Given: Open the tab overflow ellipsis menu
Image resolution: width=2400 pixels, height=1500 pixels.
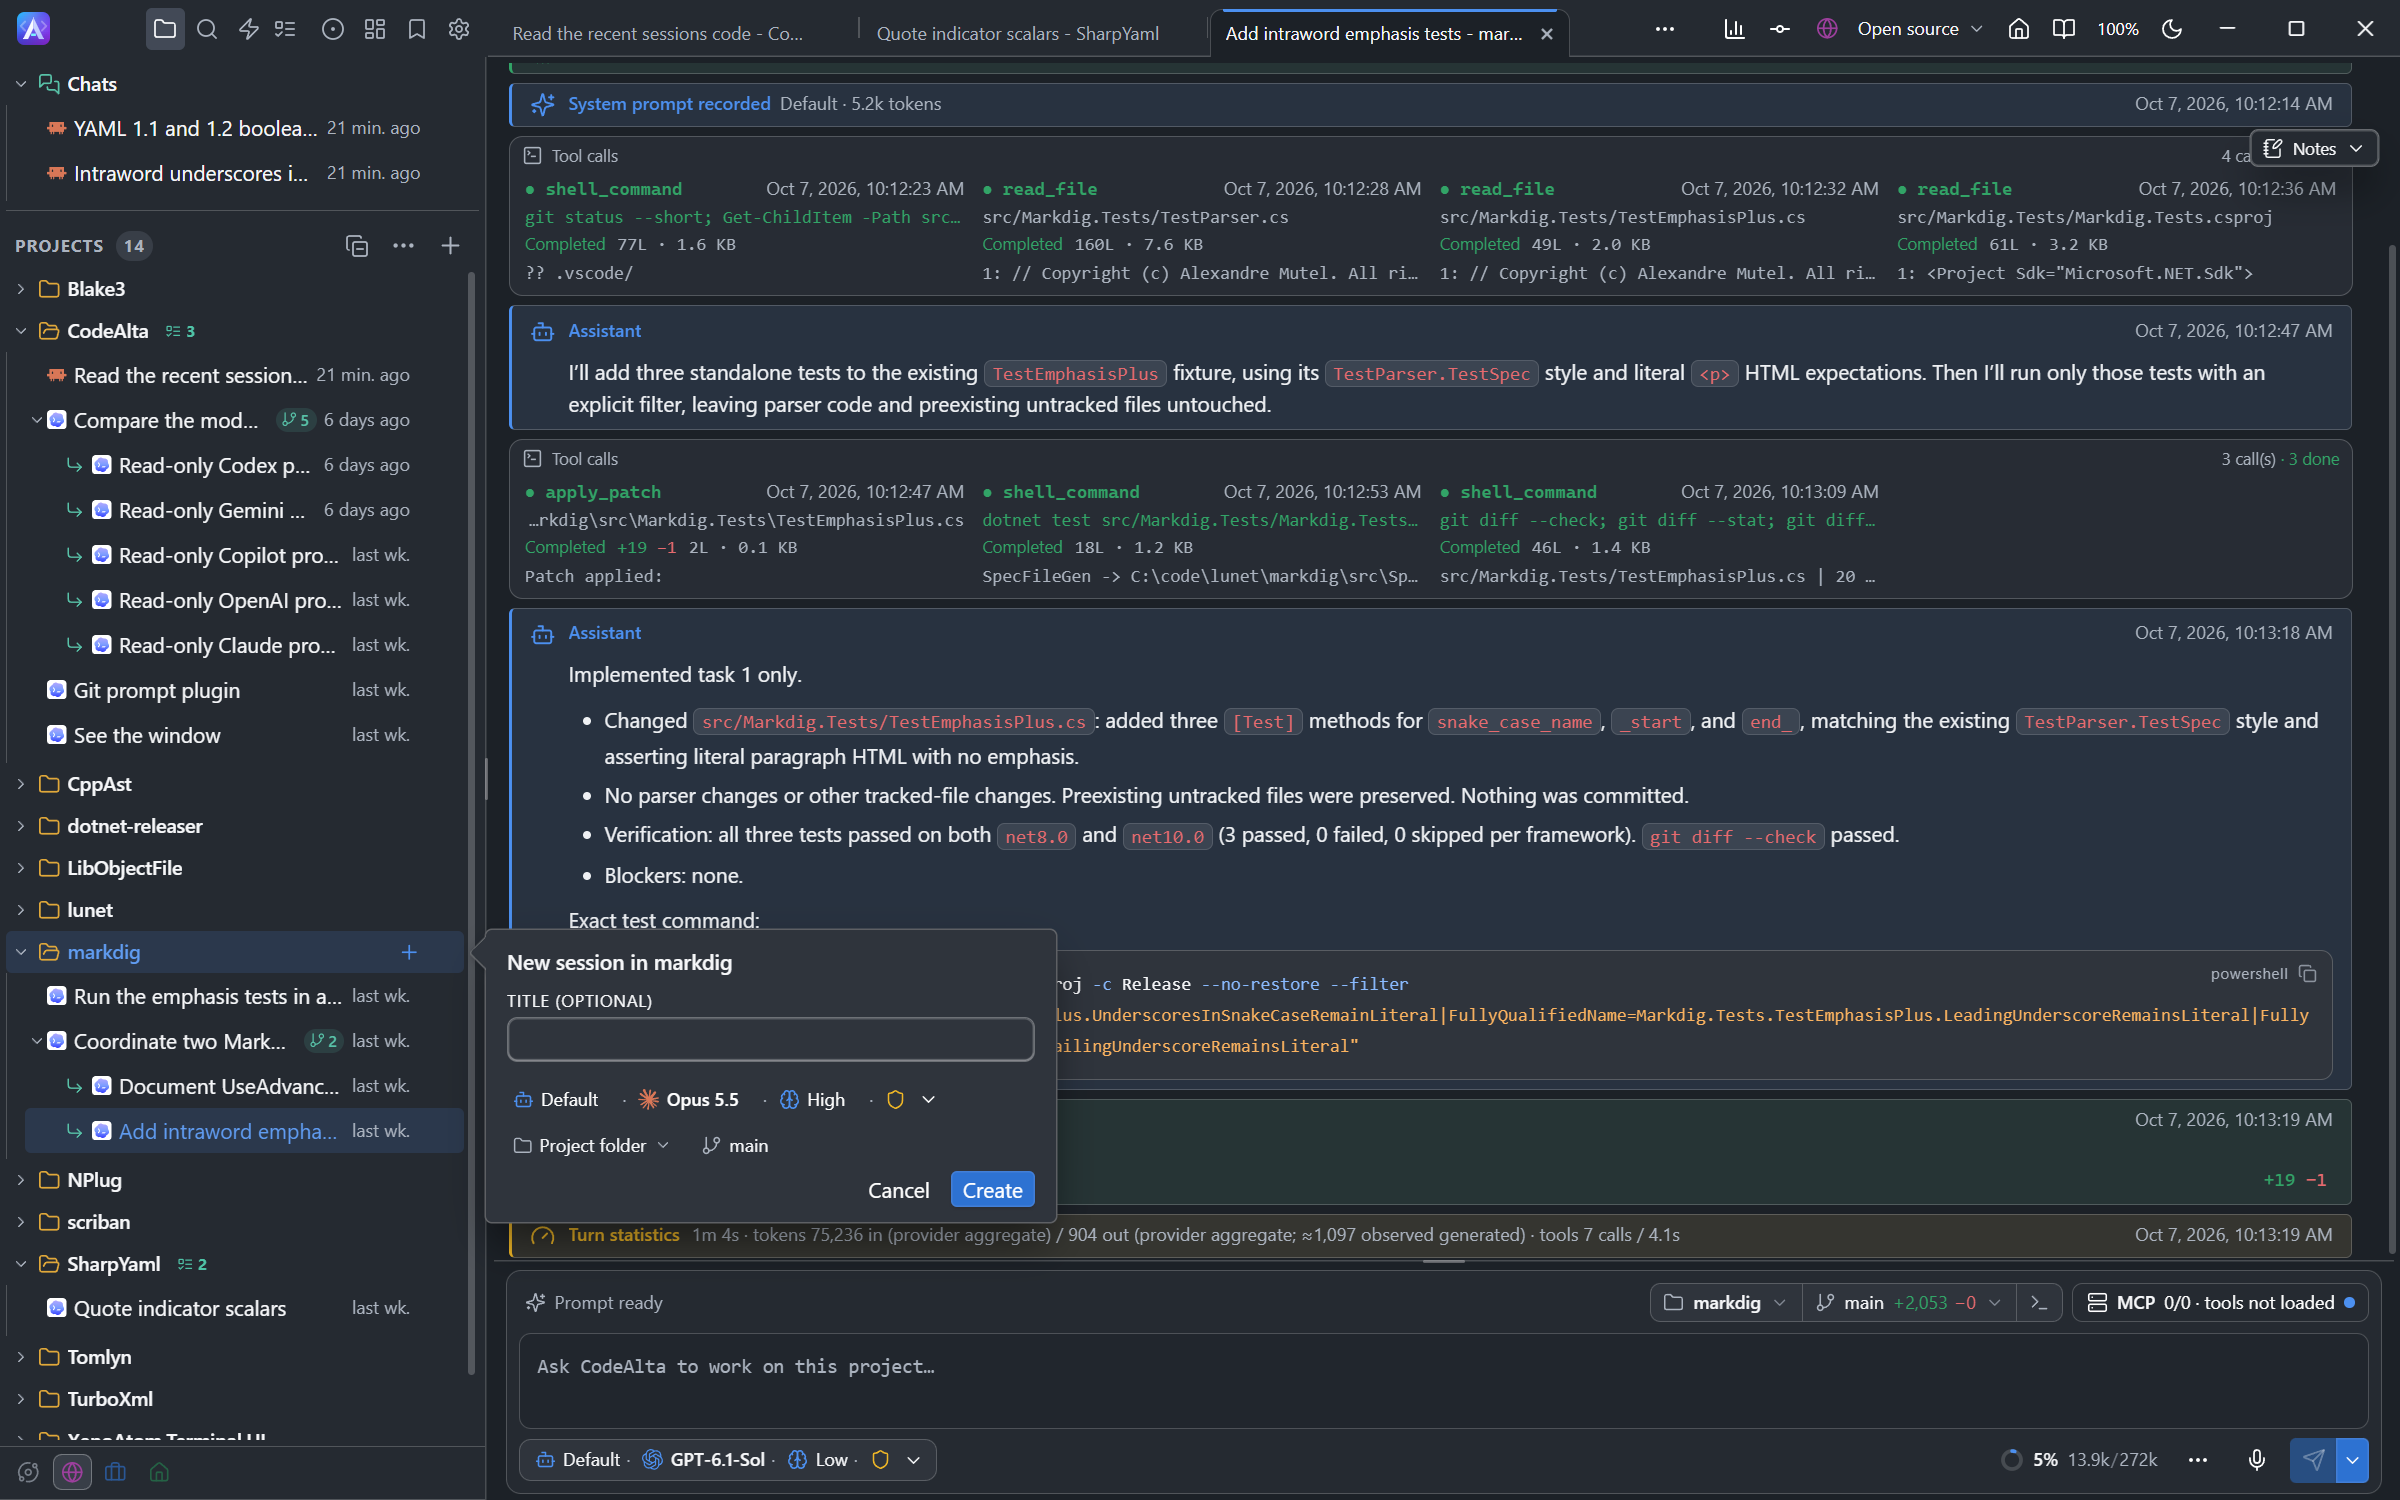Looking at the screenshot, I should pyautogui.click(x=1665, y=29).
